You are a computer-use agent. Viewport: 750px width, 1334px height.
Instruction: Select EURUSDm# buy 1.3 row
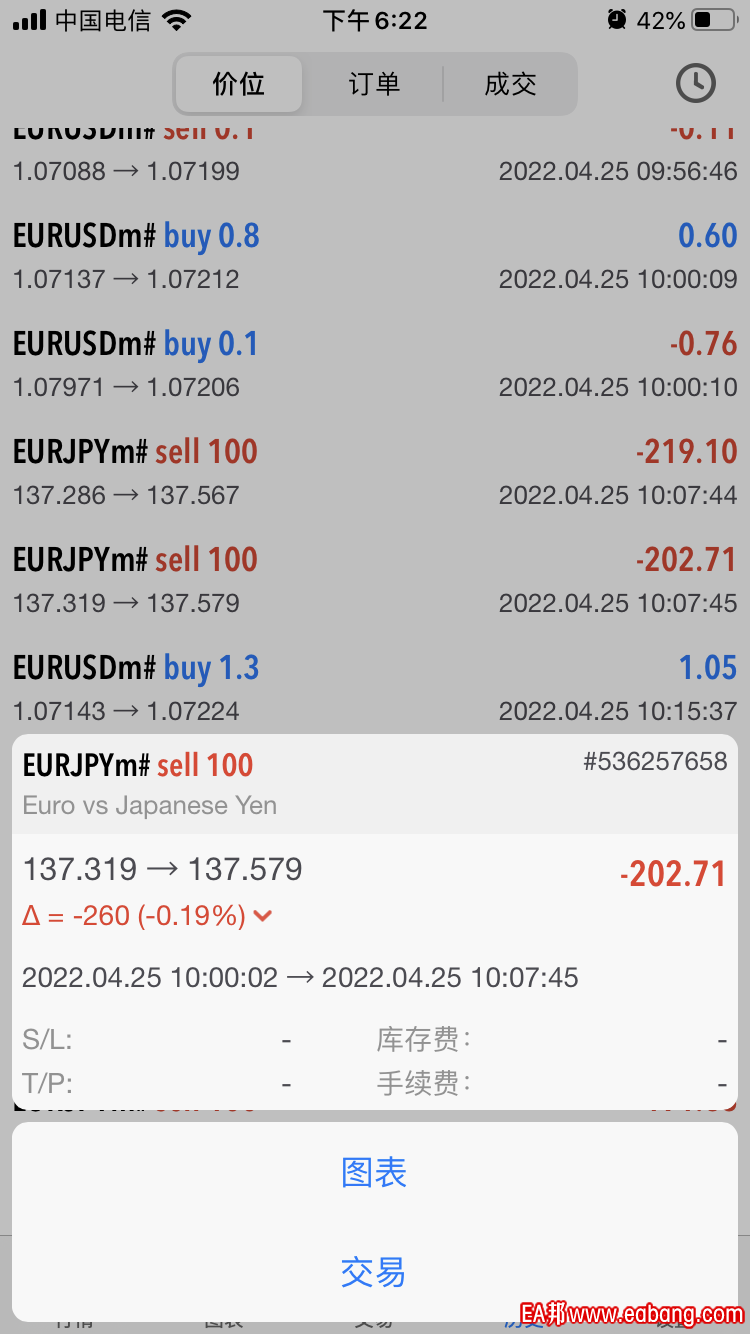coord(375,688)
